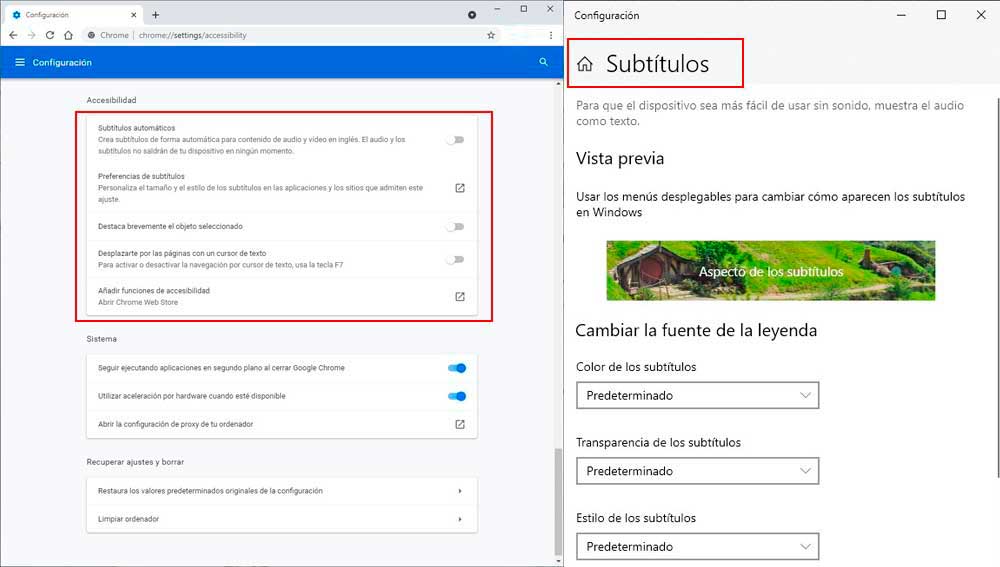Click the Vista previa heading
The height and width of the screenshot is (567, 1000).
(x=620, y=158)
